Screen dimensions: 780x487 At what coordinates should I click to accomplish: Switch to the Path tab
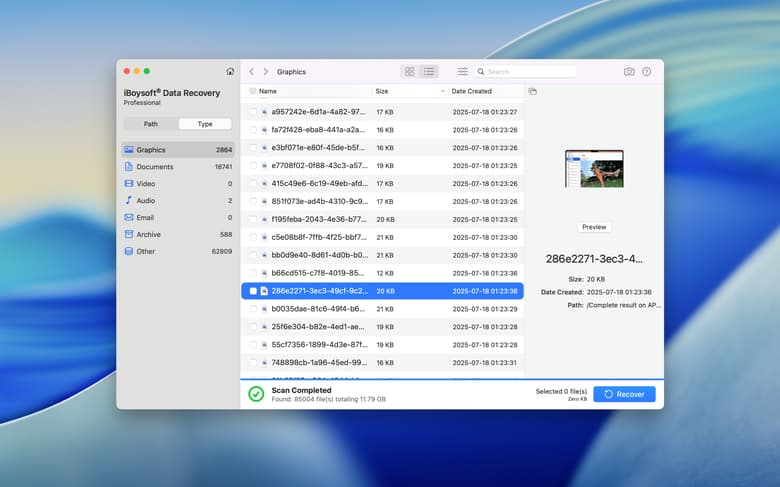[x=151, y=124]
